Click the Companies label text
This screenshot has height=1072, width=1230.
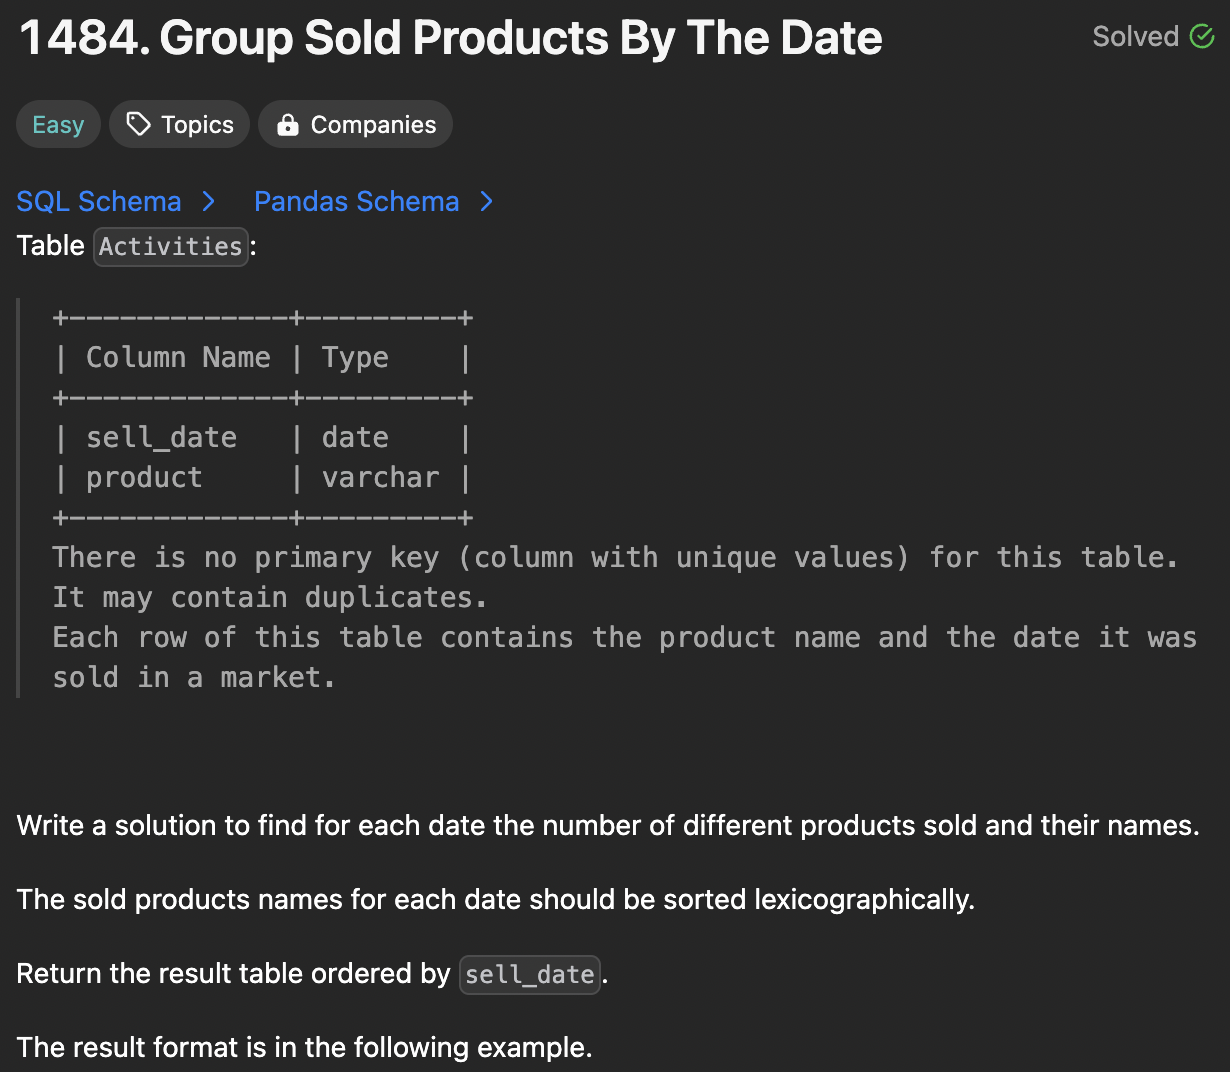tap(373, 125)
